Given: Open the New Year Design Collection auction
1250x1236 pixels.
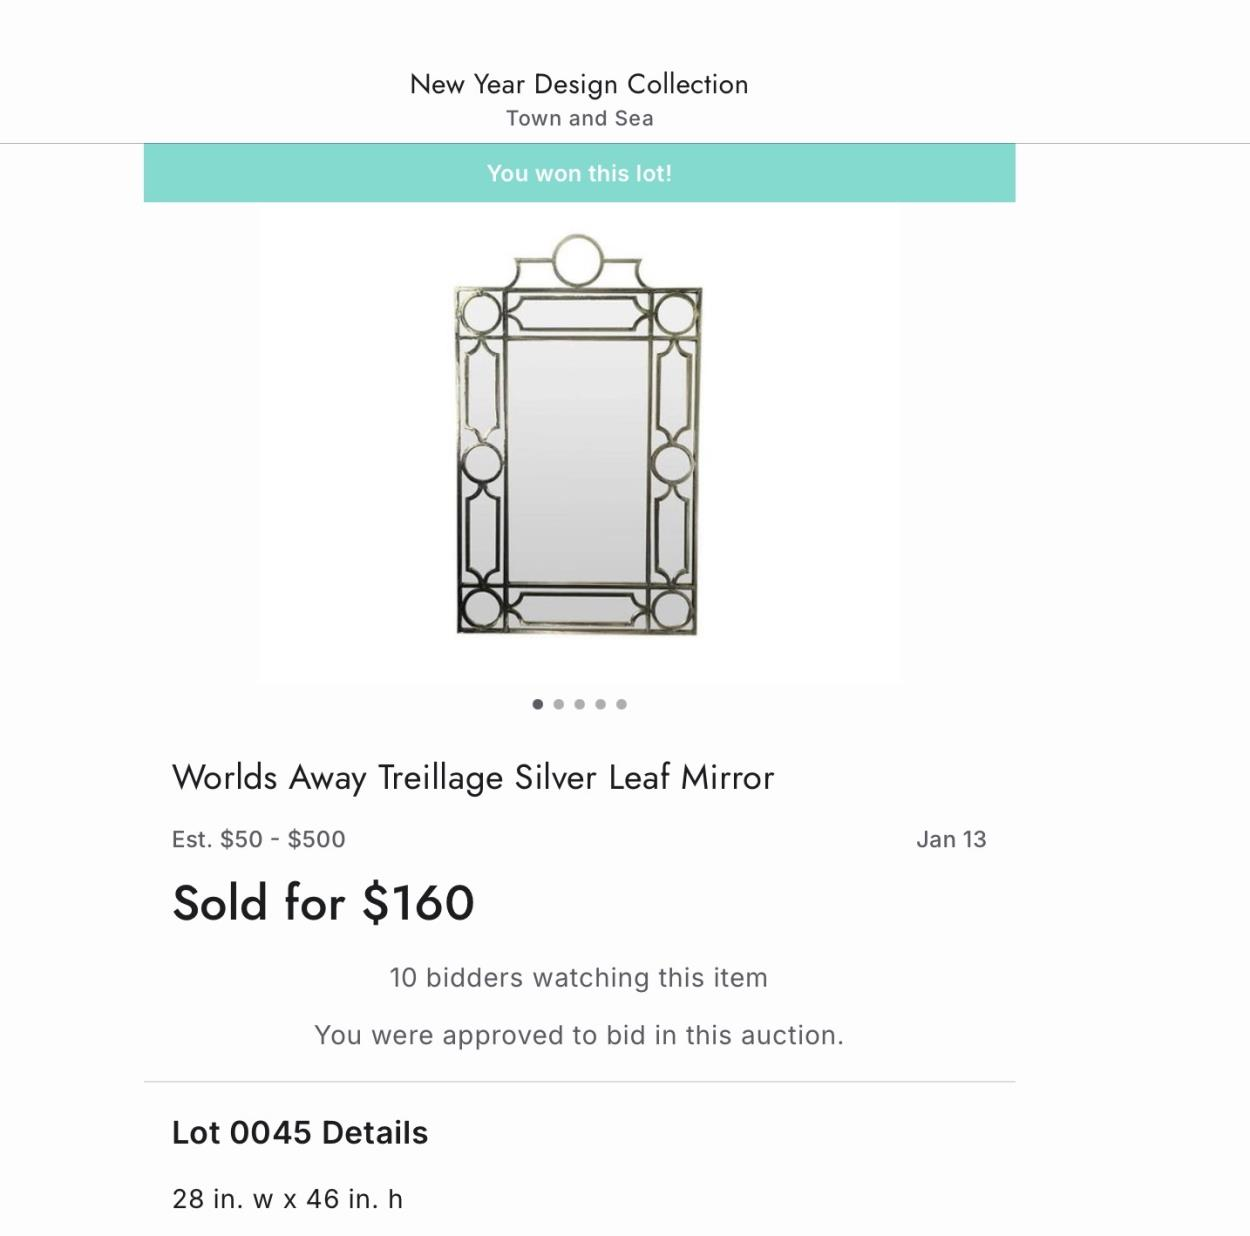Looking at the screenshot, I should [x=578, y=84].
